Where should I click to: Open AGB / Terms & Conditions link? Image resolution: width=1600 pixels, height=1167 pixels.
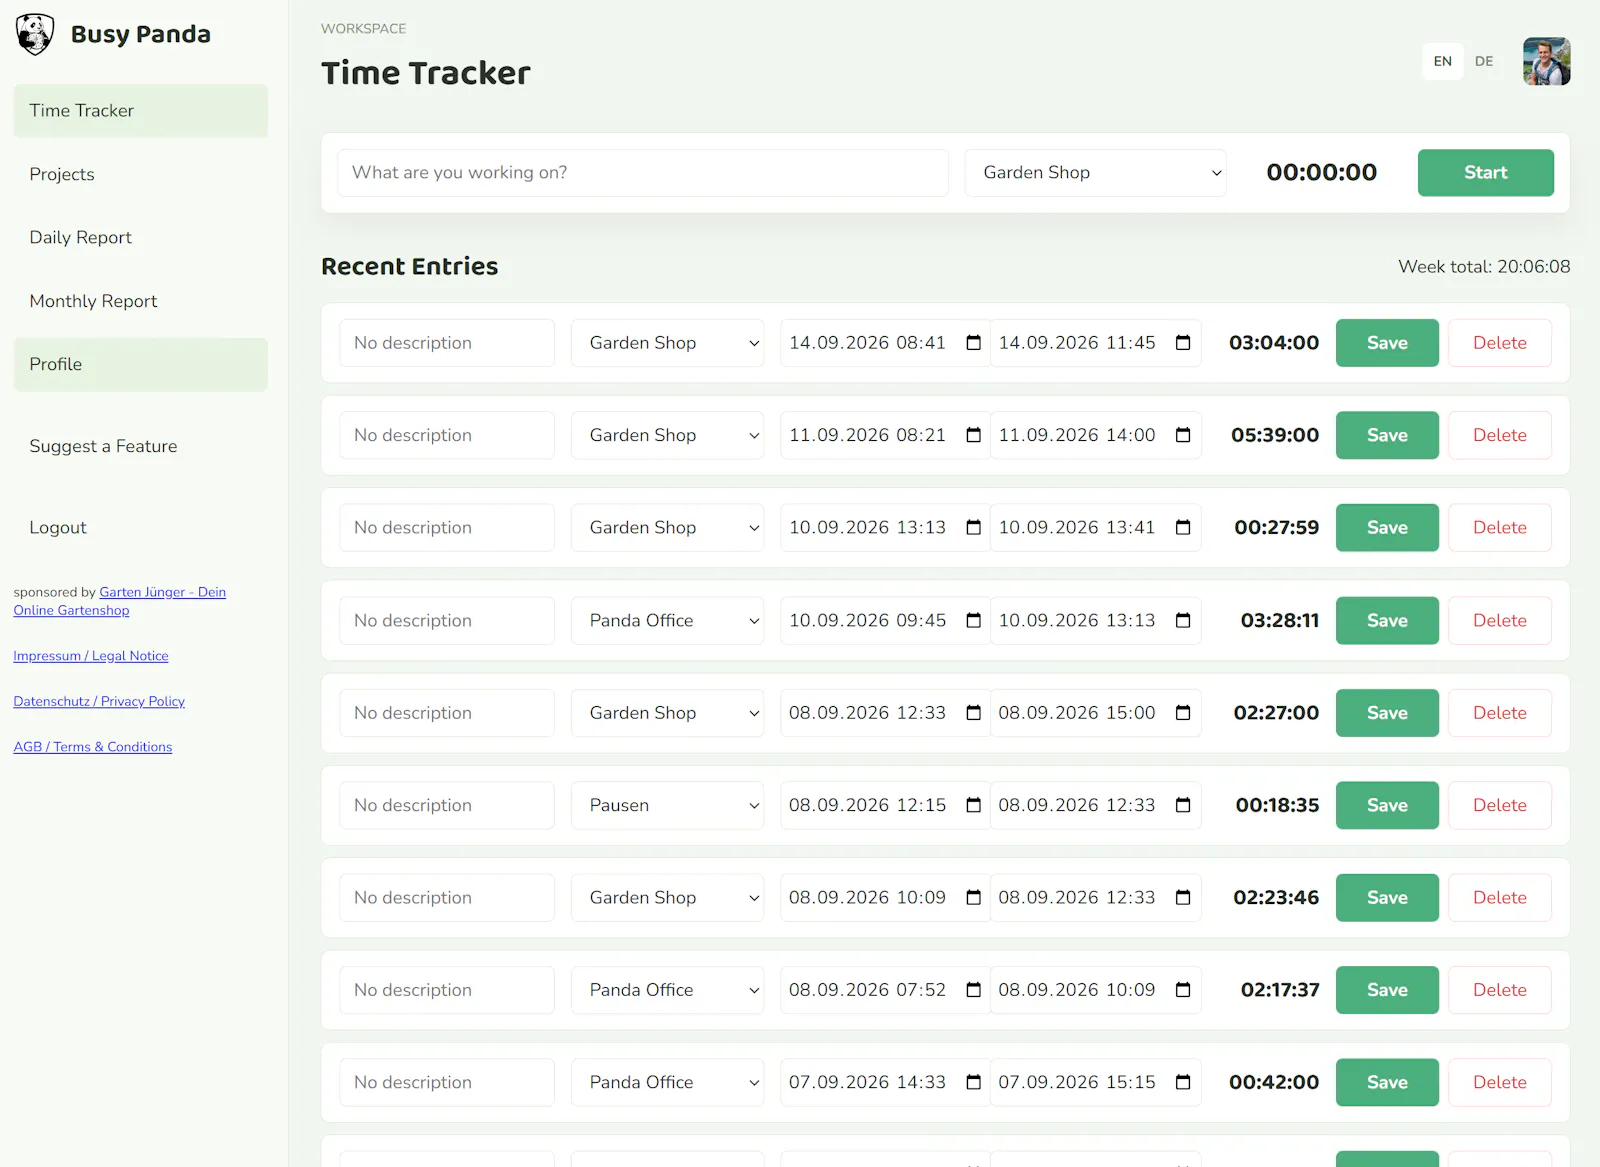[93, 747]
